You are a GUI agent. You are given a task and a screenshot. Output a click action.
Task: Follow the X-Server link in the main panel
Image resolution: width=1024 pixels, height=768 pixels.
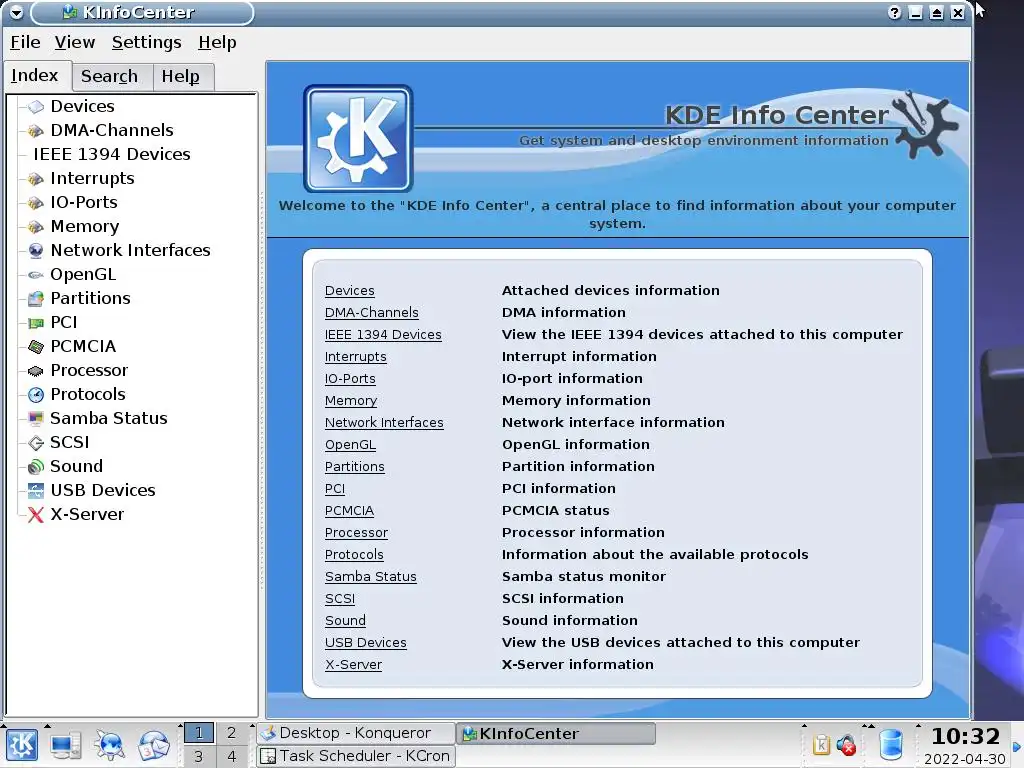353,665
